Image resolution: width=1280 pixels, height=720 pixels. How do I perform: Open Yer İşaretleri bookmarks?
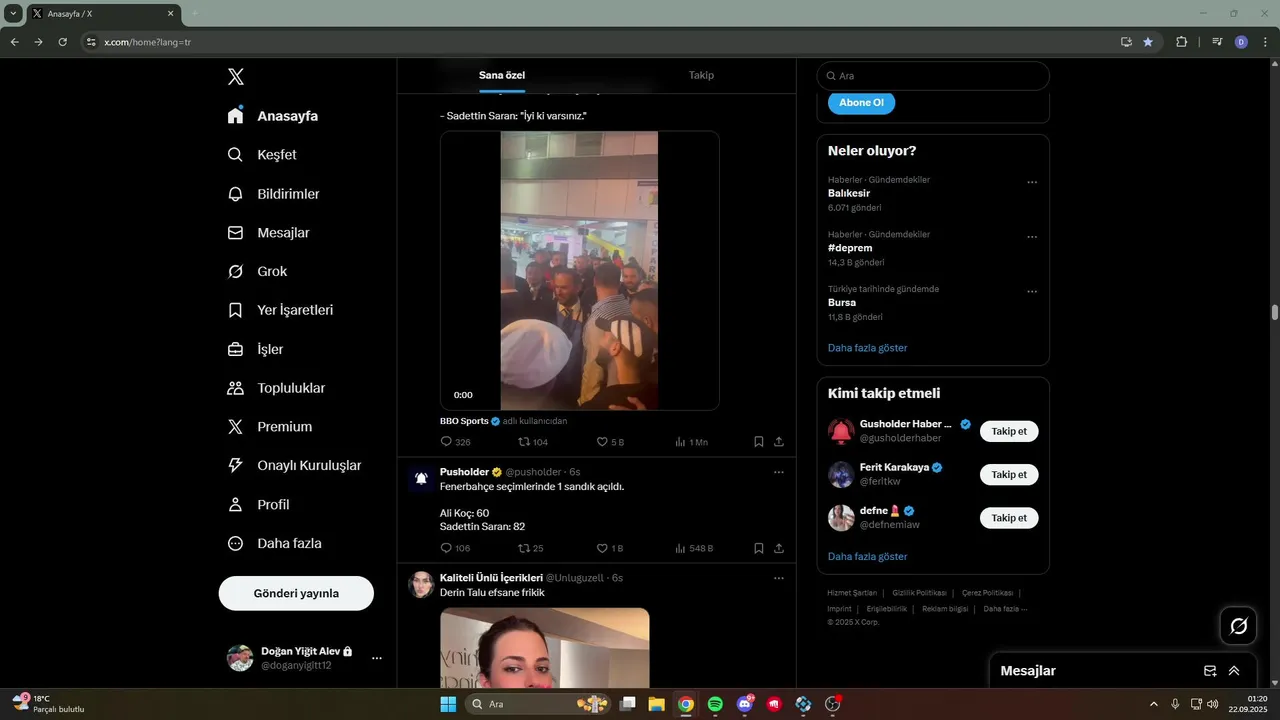pos(280,310)
